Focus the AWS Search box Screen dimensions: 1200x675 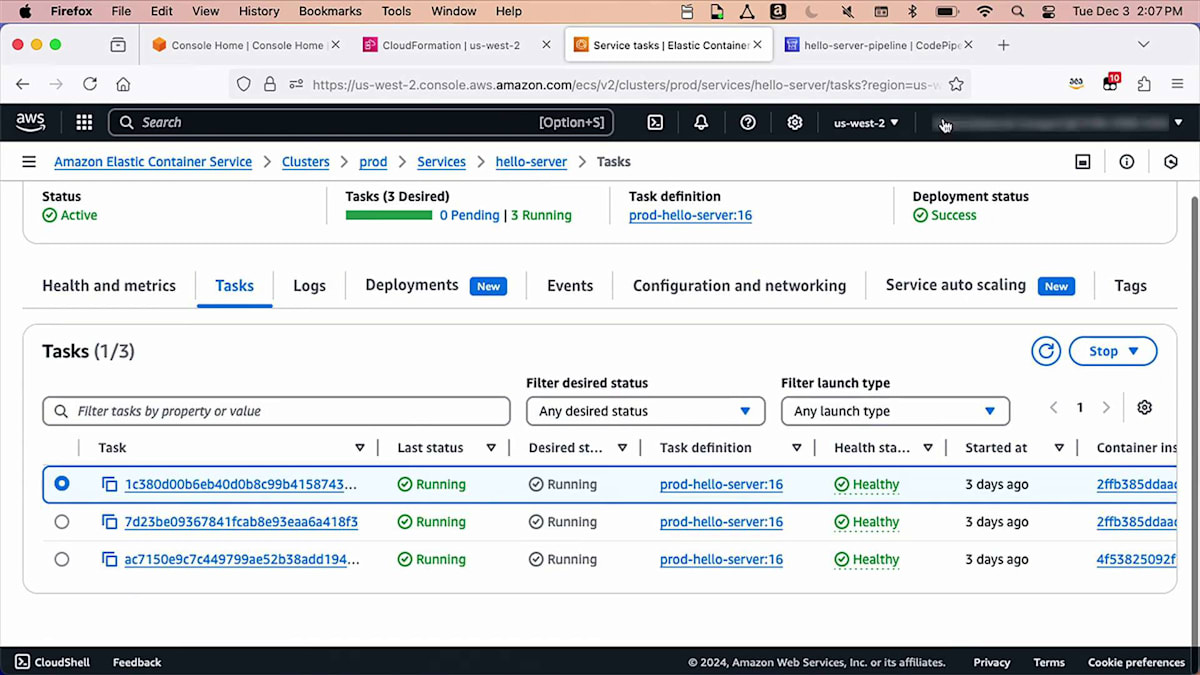(360, 122)
